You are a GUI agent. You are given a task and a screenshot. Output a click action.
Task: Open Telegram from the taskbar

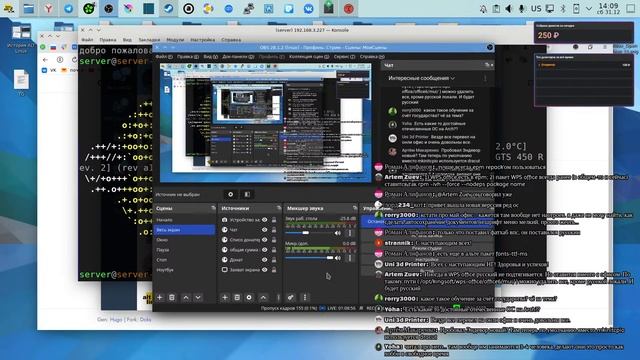tap(69, 9)
